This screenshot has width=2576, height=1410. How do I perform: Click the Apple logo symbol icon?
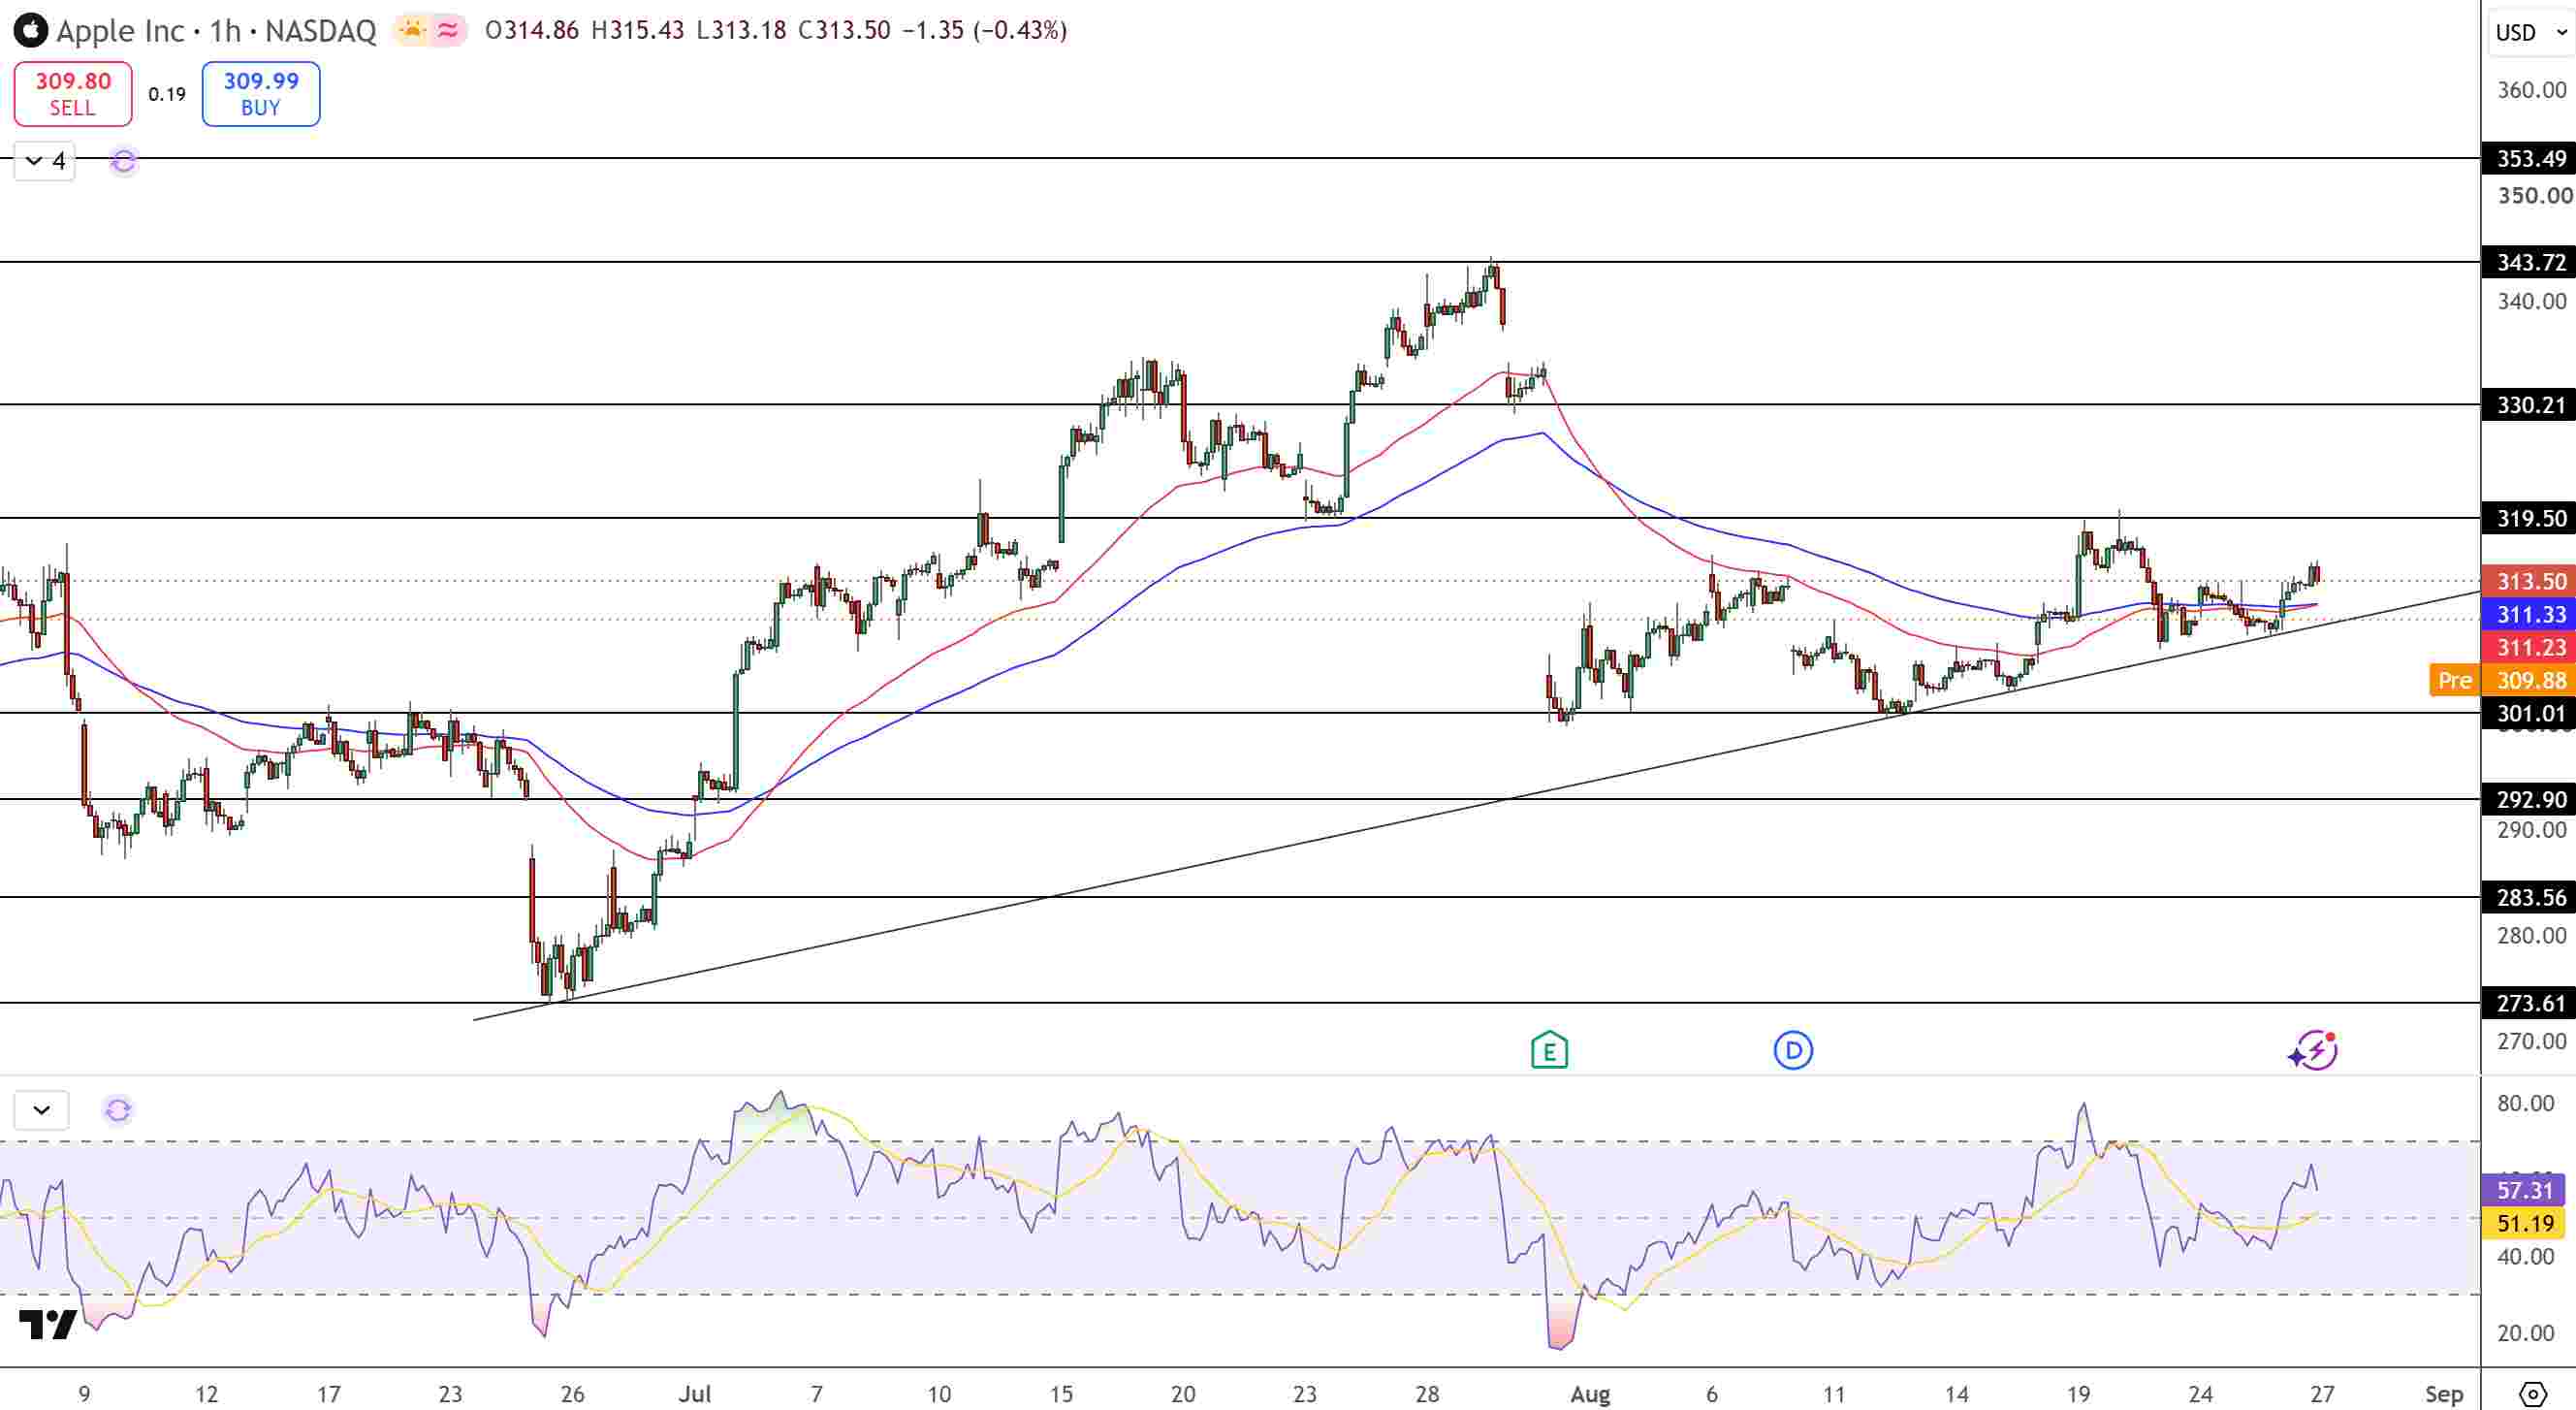click(30, 30)
